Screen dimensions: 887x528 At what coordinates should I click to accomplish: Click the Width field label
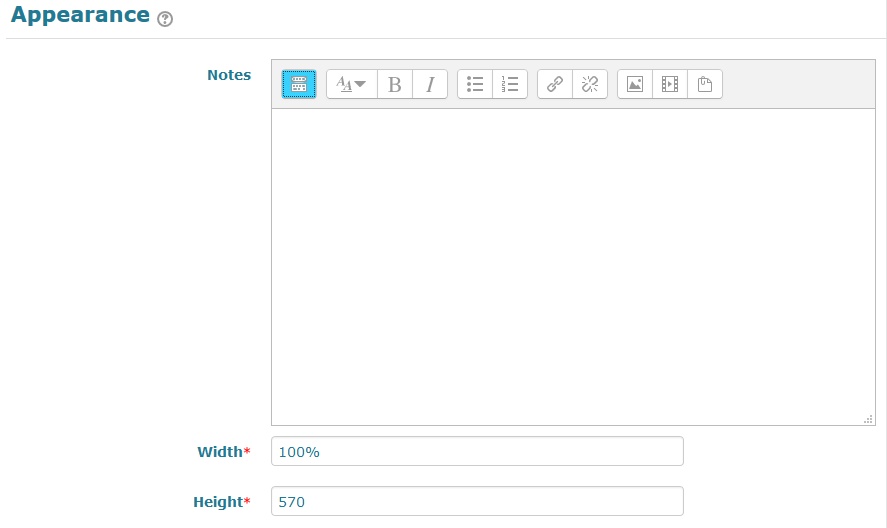click(x=220, y=452)
